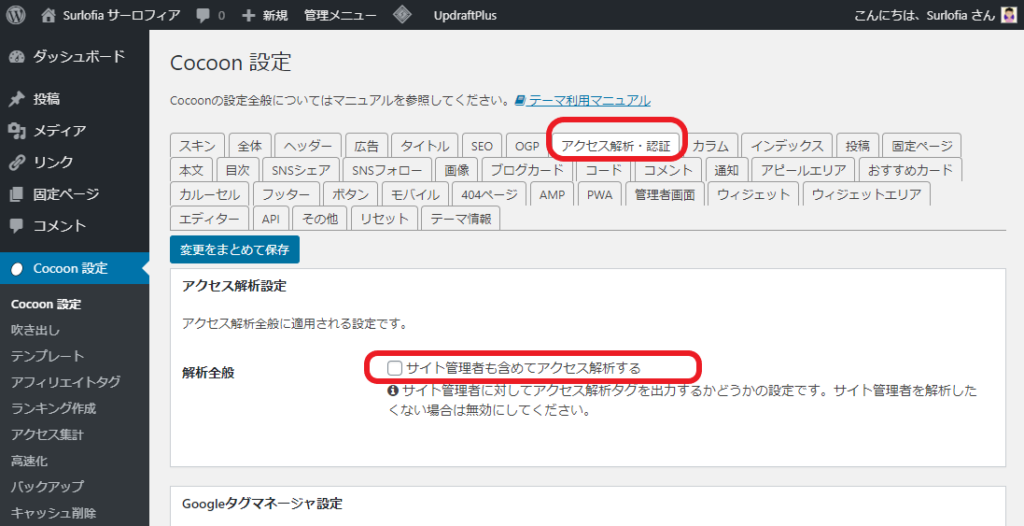This screenshot has height=526, width=1024.
Task: Switch to the 広告 tab
Action: click(x=366, y=146)
